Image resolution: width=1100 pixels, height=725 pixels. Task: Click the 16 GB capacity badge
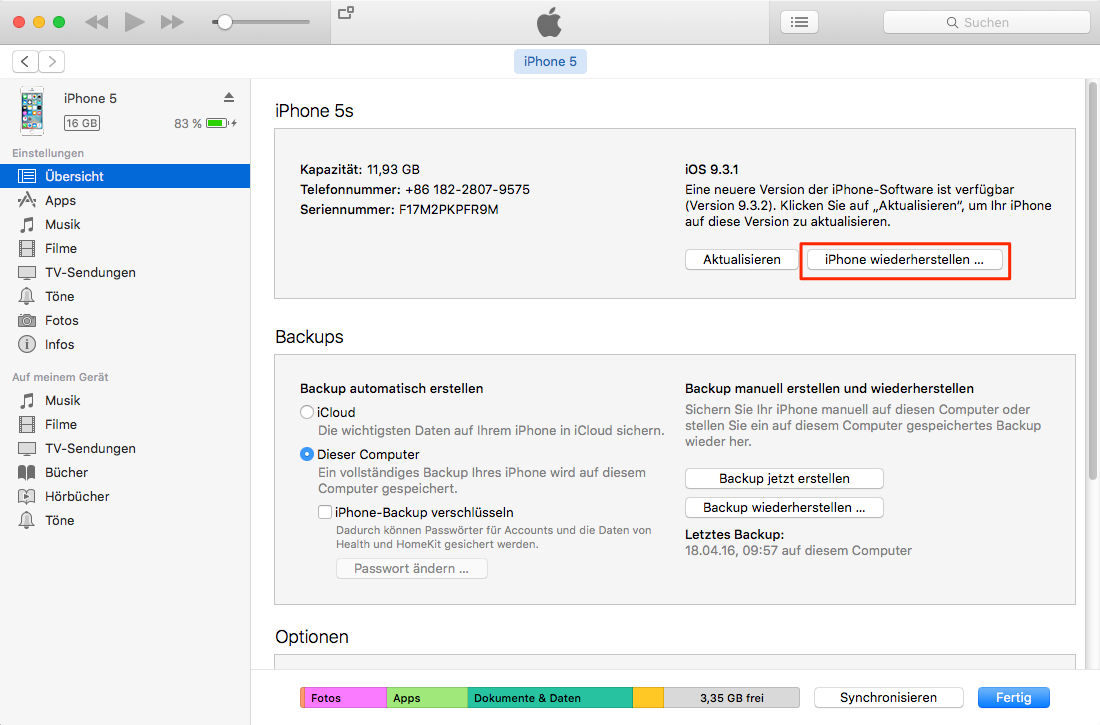pyautogui.click(x=82, y=124)
